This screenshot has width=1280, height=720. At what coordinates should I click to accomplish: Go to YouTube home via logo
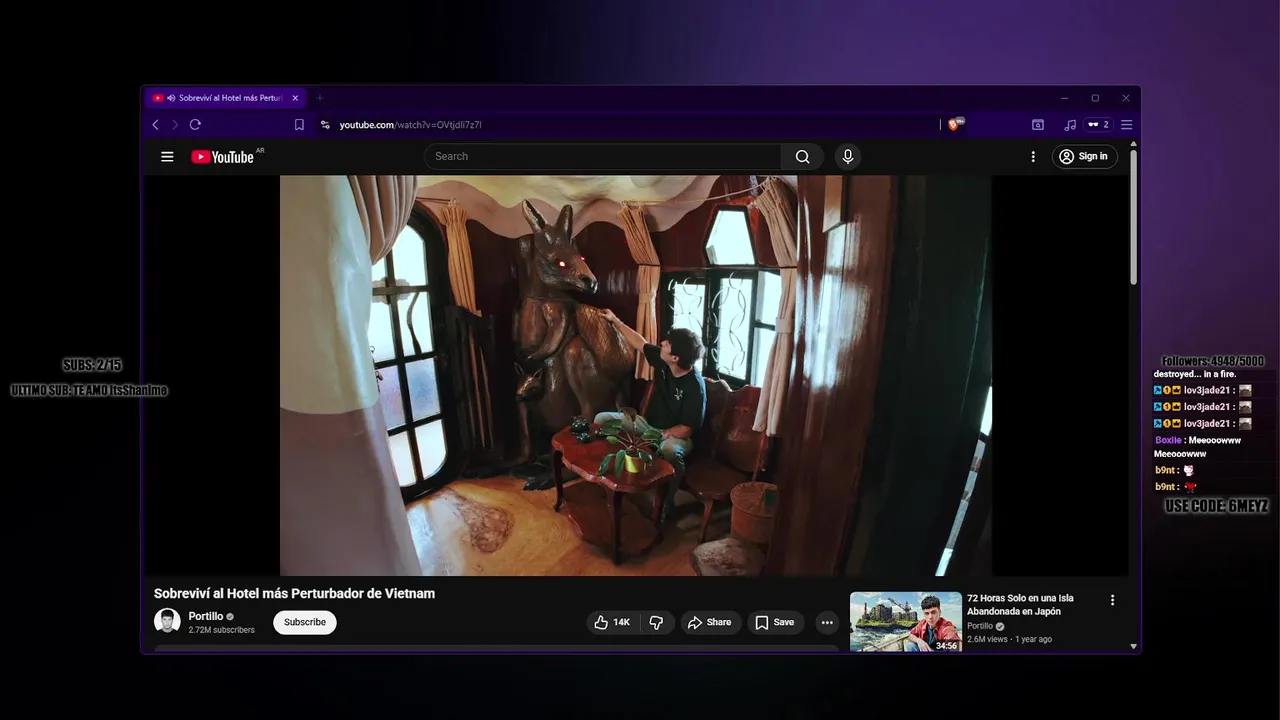[x=222, y=157]
